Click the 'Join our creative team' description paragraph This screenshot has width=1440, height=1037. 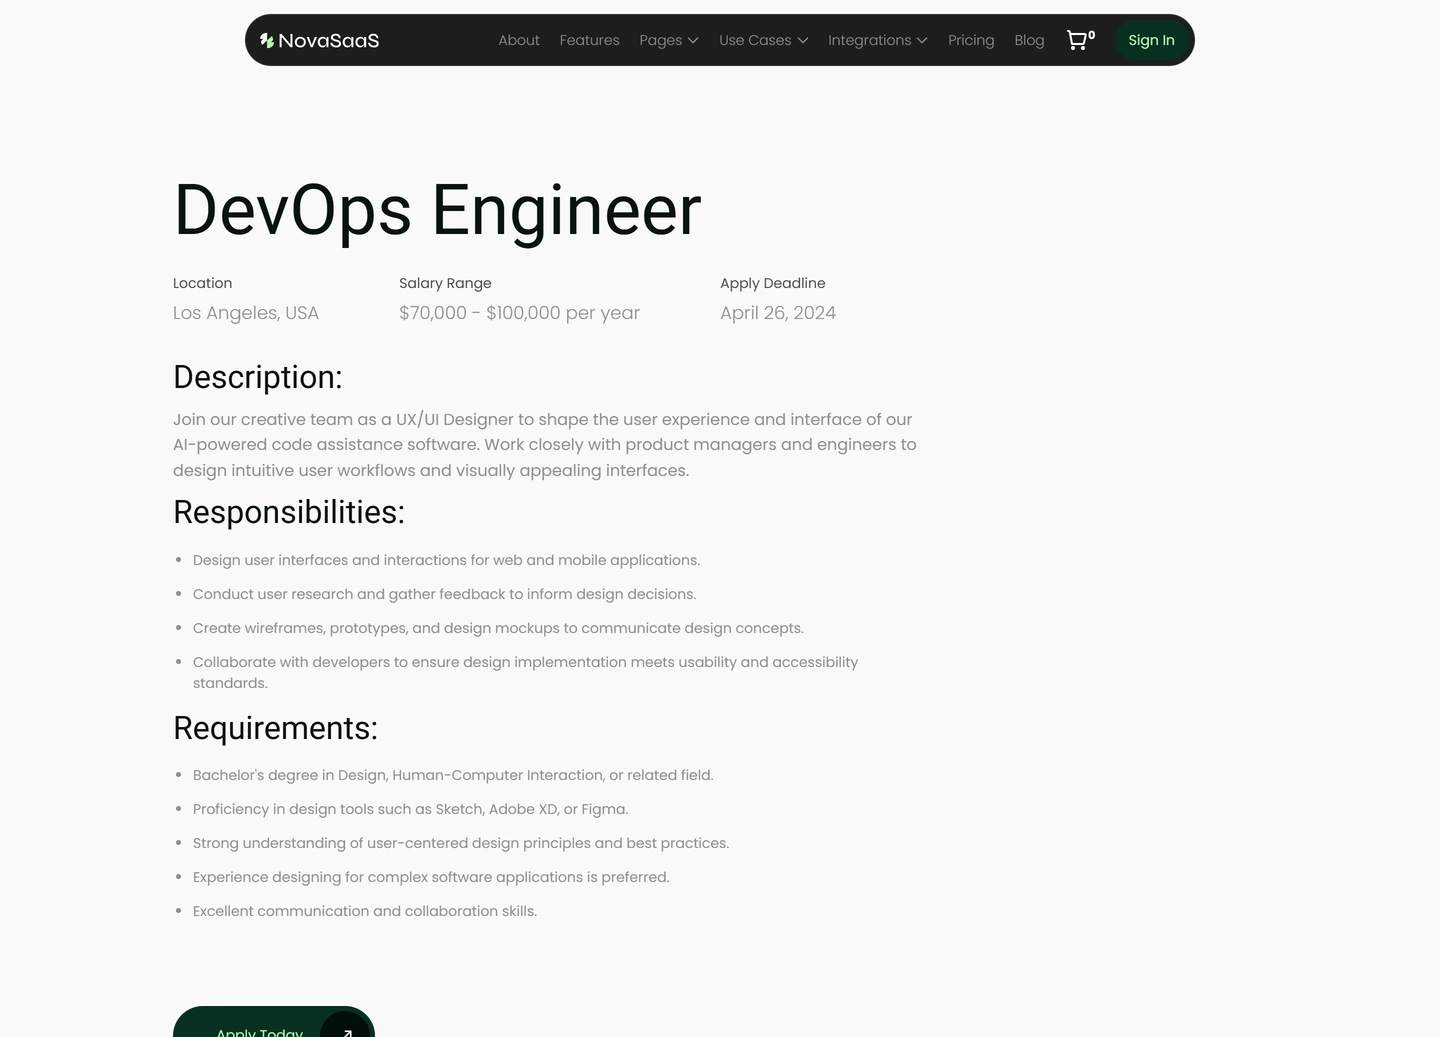pyautogui.click(x=545, y=445)
